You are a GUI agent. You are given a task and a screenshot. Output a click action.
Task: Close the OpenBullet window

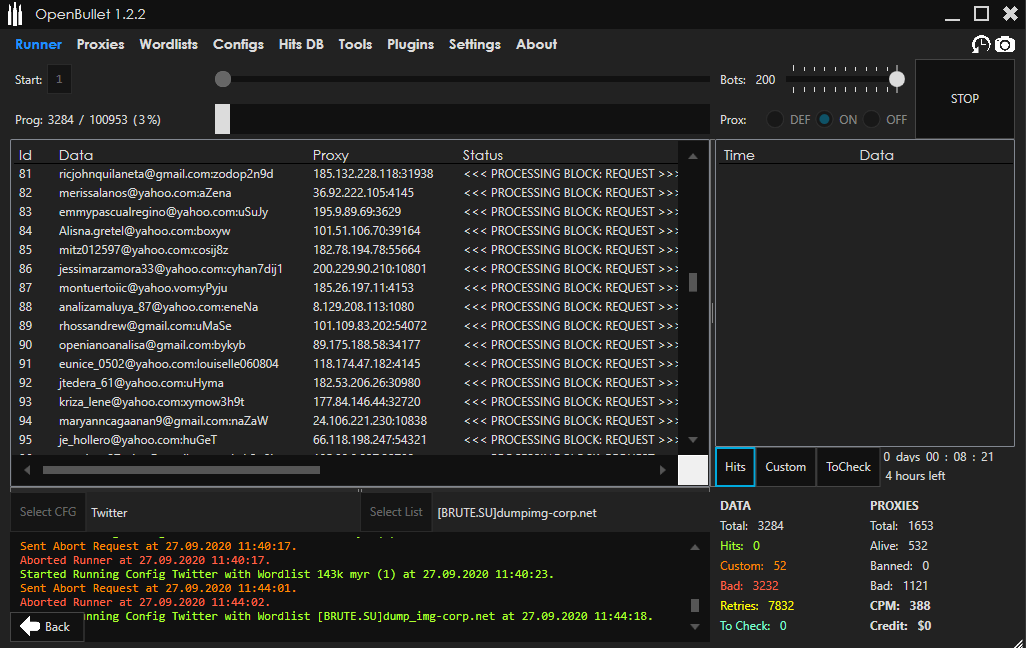pos(1010,14)
